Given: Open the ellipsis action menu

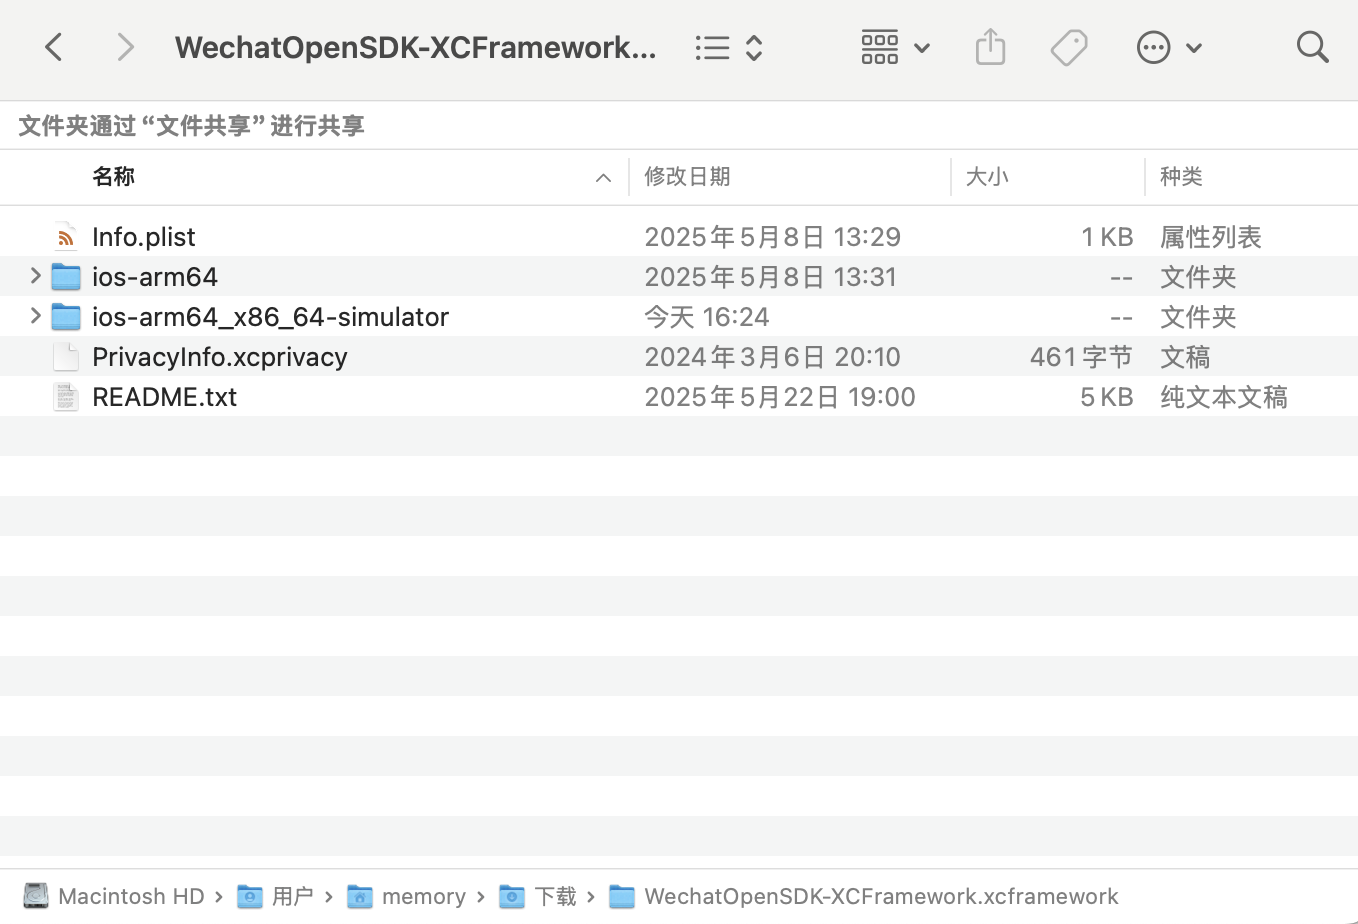Looking at the screenshot, I should point(1169,47).
